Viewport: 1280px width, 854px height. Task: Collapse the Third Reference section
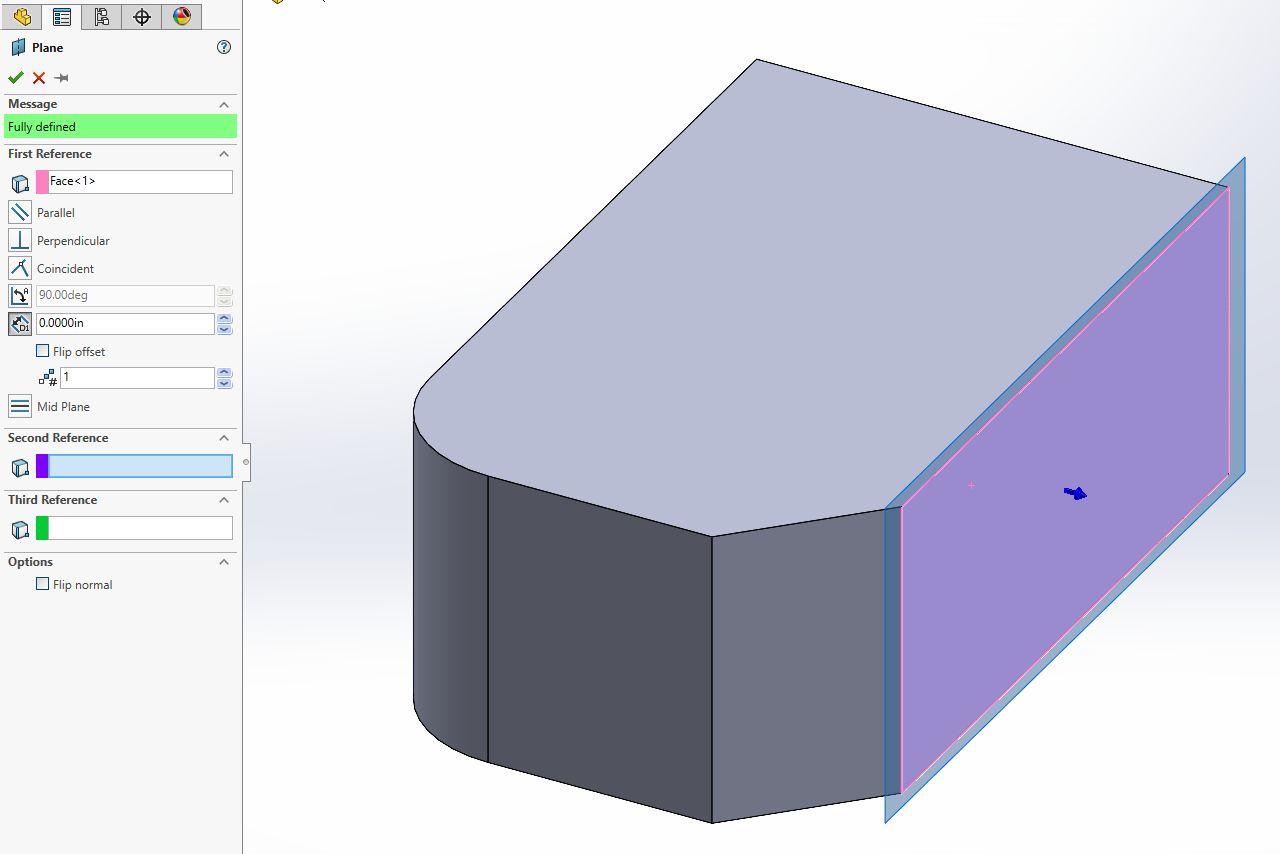pos(224,500)
